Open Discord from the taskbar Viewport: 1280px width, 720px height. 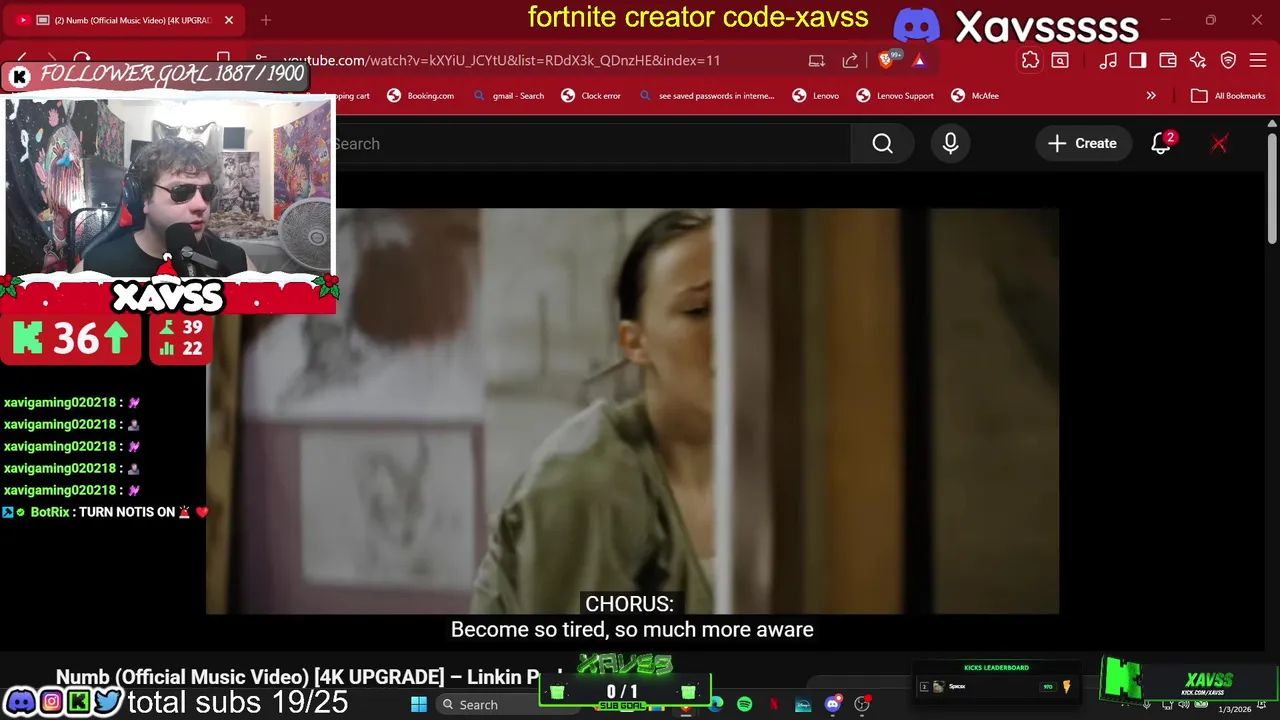833,705
